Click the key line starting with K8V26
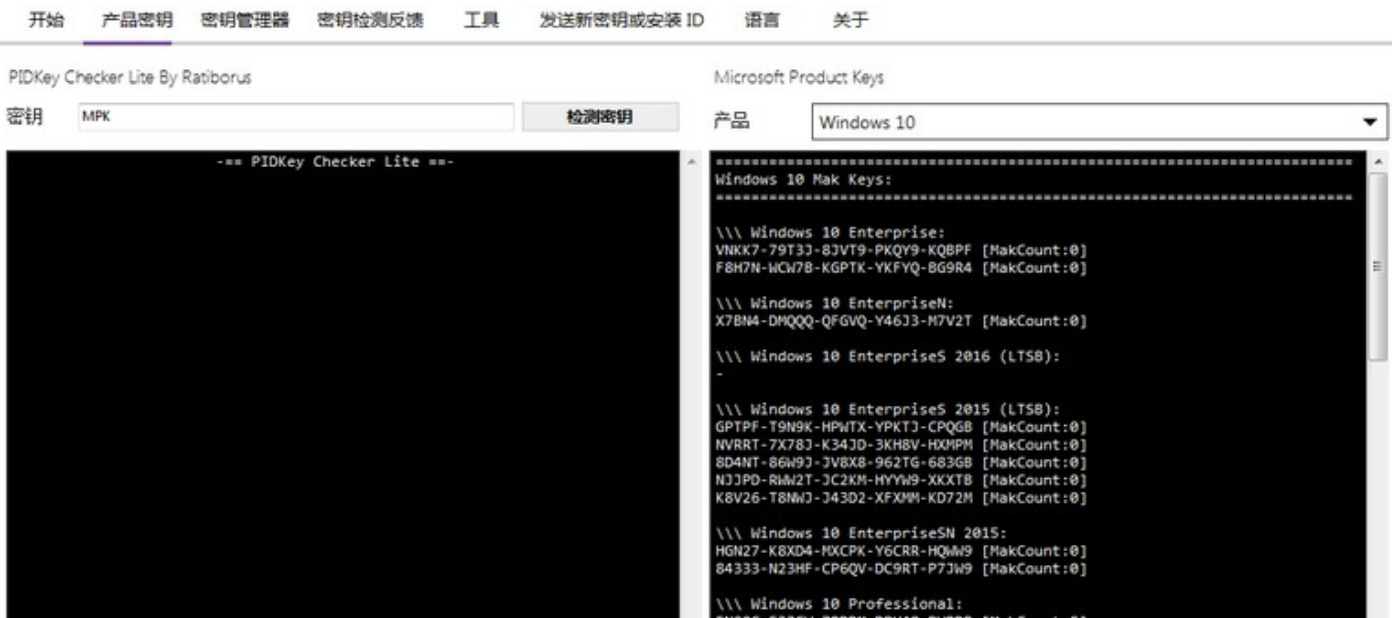Screen dimensions: 1392x618 tap(901, 497)
